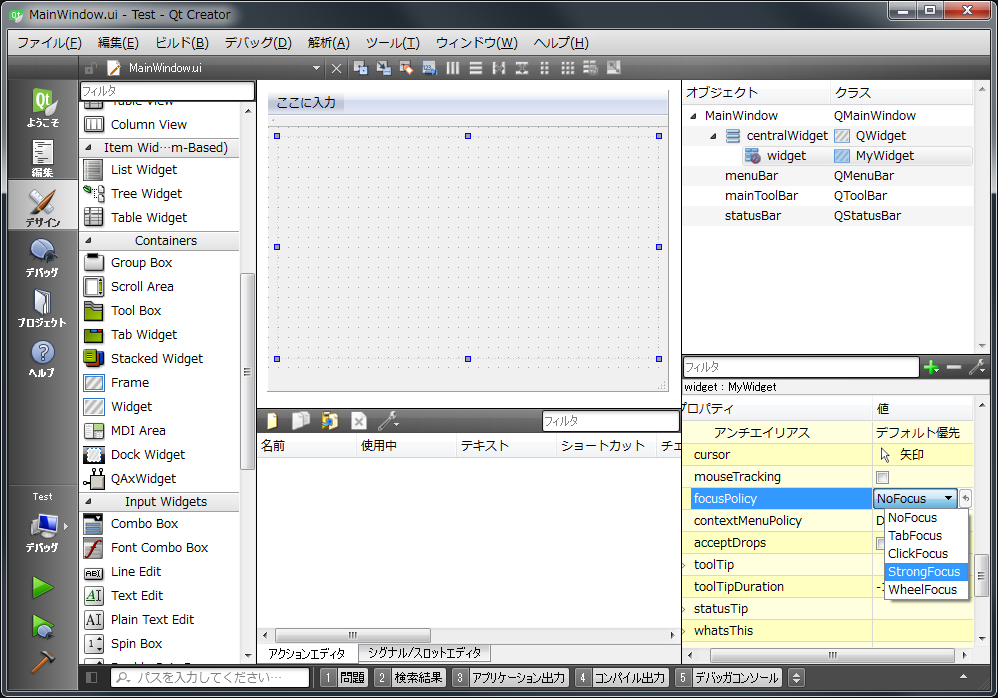The image size is (998, 698).
Task: Paste action icon in Action Editor
Action: [330, 421]
